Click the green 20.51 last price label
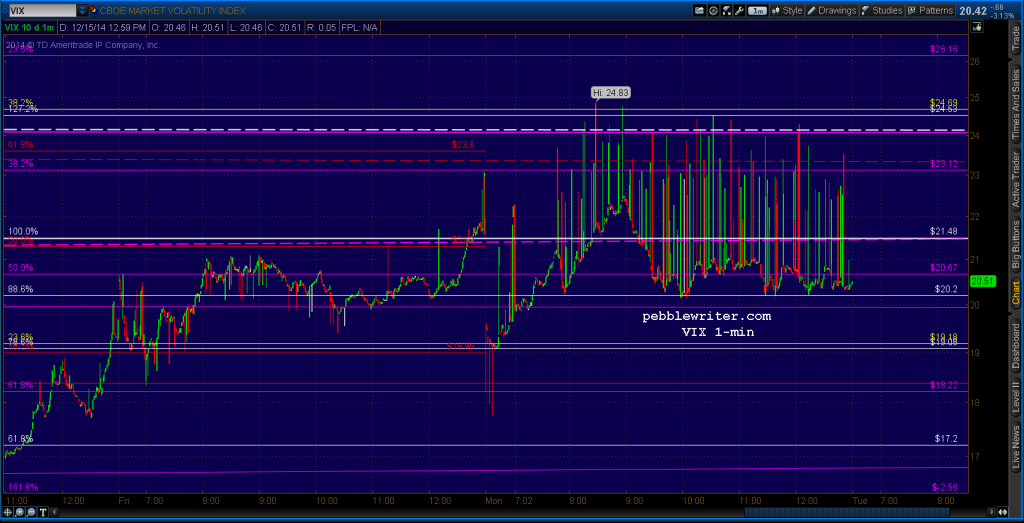The width and height of the screenshot is (1024, 523). tap(982, 281)
